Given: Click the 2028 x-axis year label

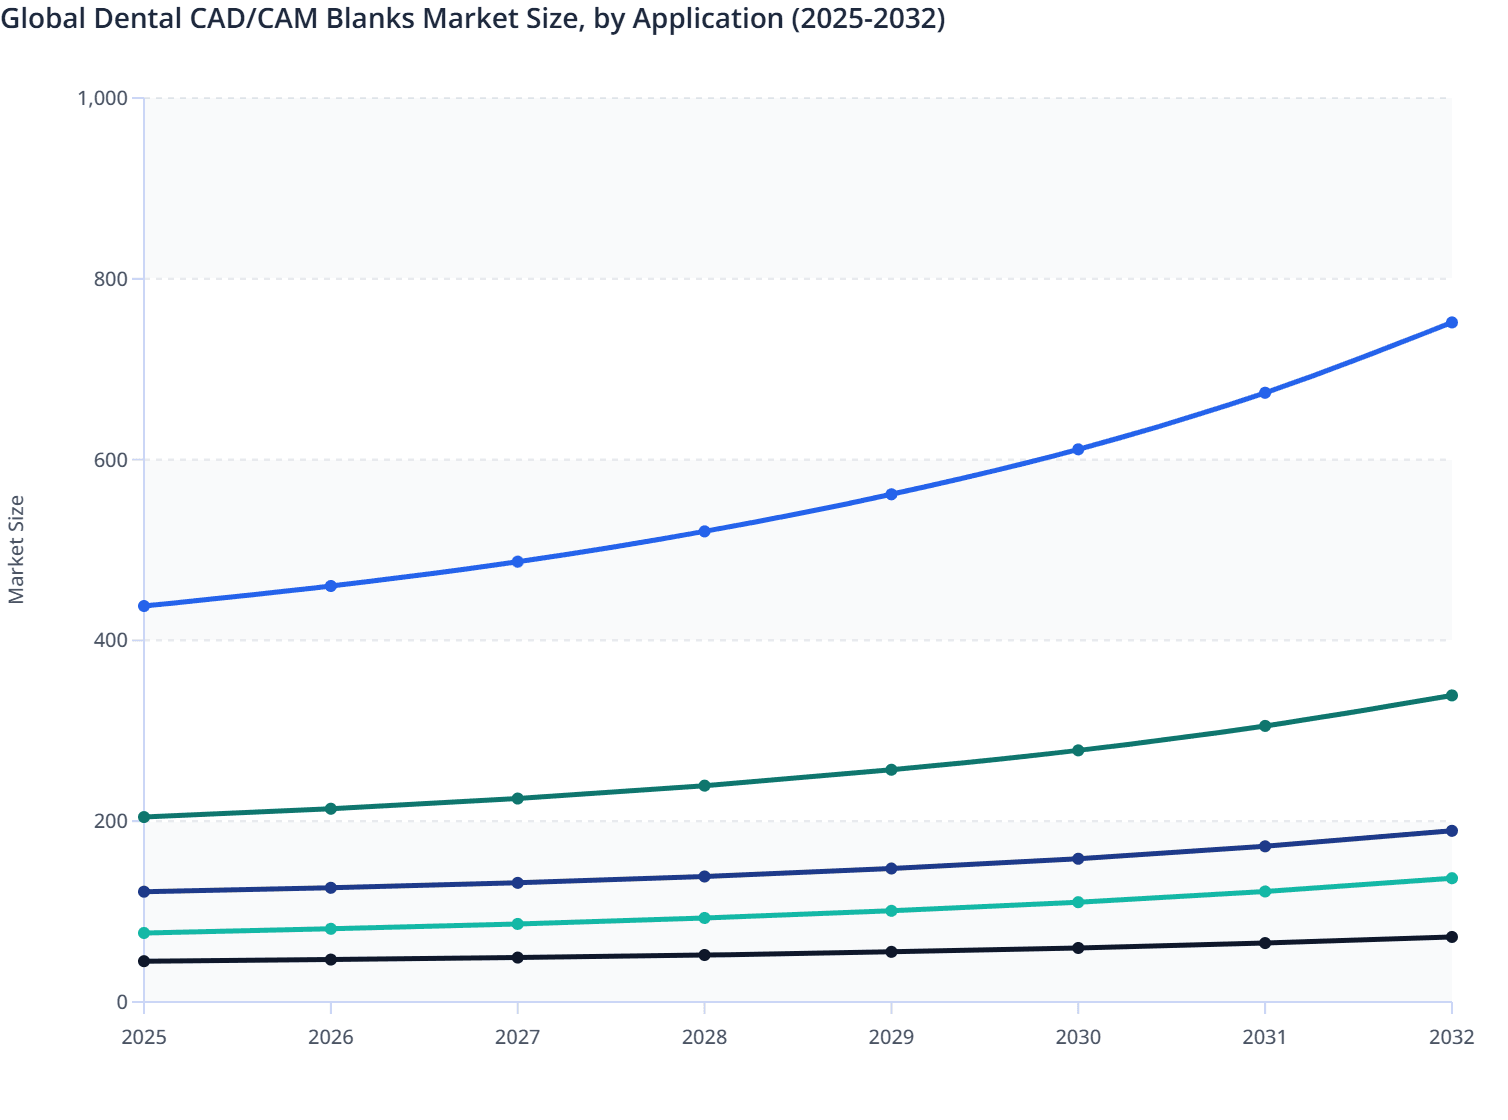Looking at the screenshot, I should pos(704,1037).
